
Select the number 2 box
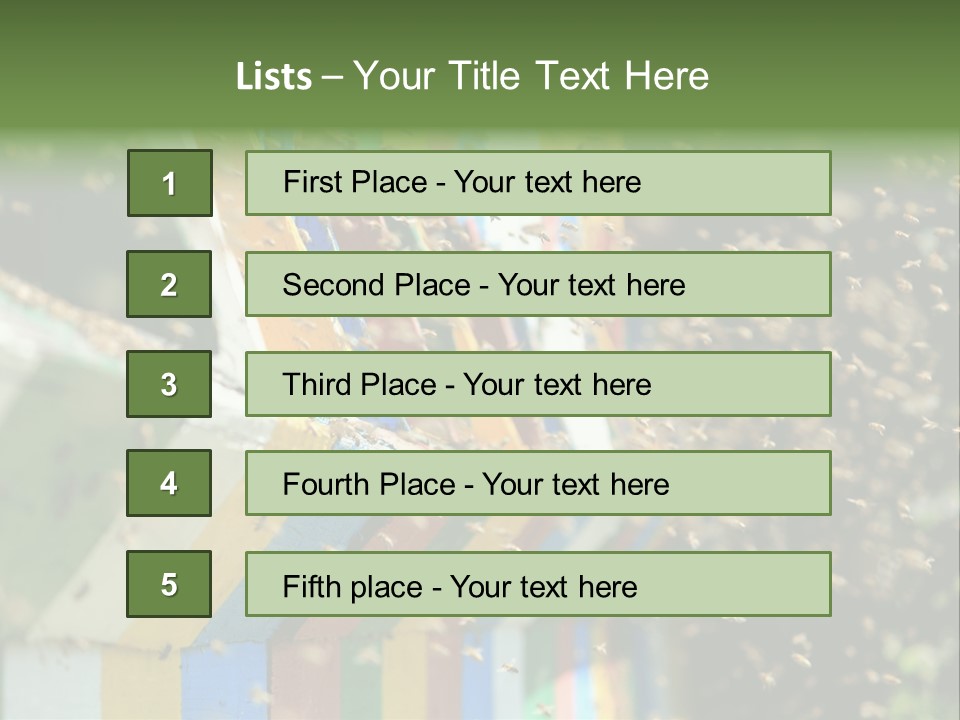(x=169, y=284)
